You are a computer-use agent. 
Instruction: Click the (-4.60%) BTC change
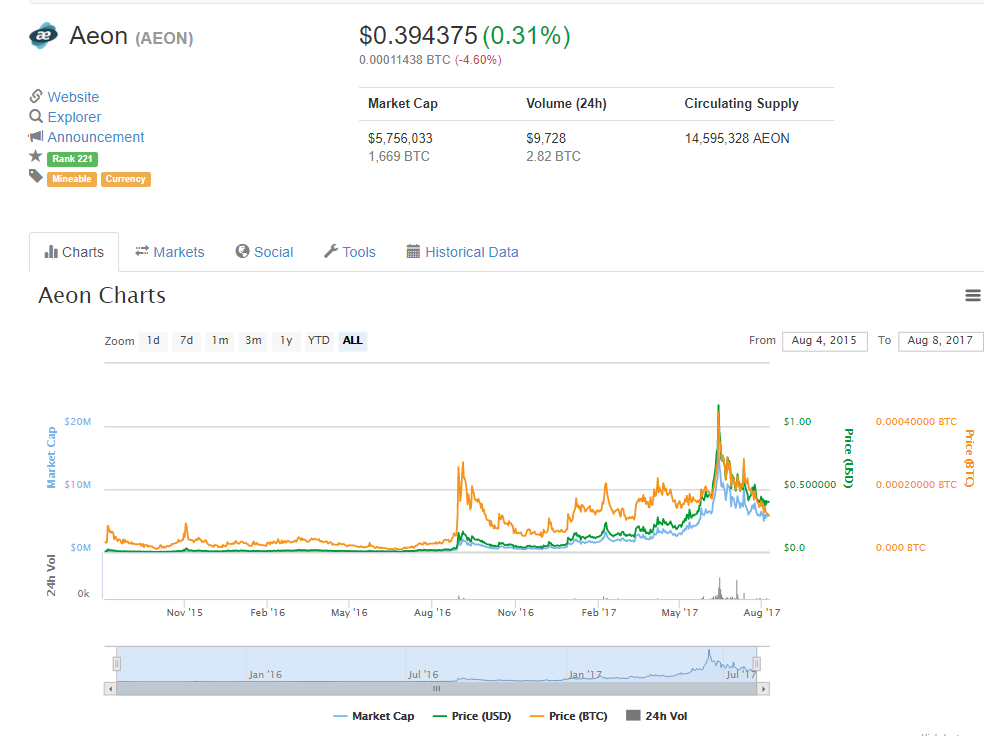click(478, 60)
